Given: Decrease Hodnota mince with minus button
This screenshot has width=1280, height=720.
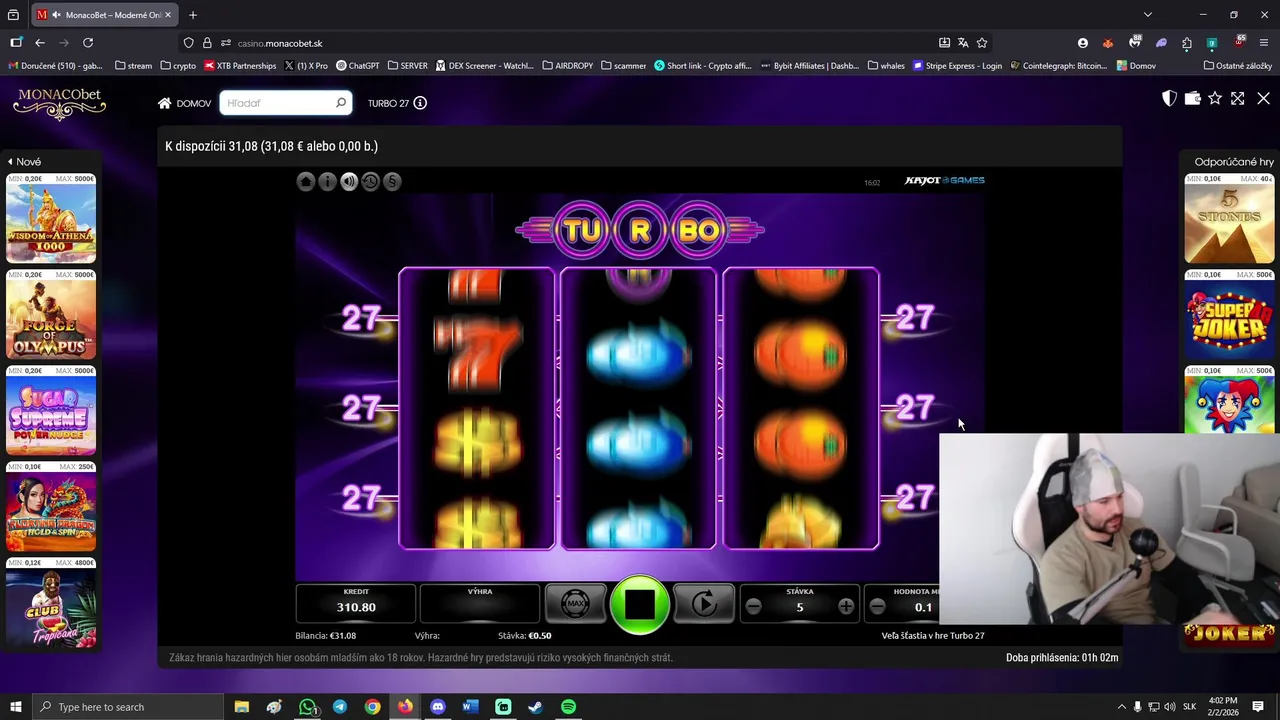Looking at the screenshot, I should tap(877, 607).
